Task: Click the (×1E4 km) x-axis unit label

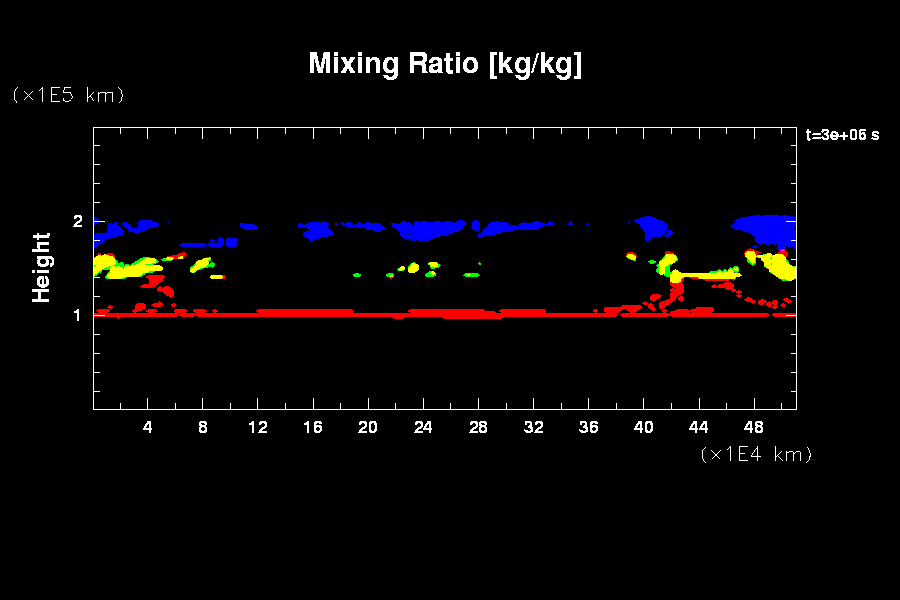Action: [756, 454]
